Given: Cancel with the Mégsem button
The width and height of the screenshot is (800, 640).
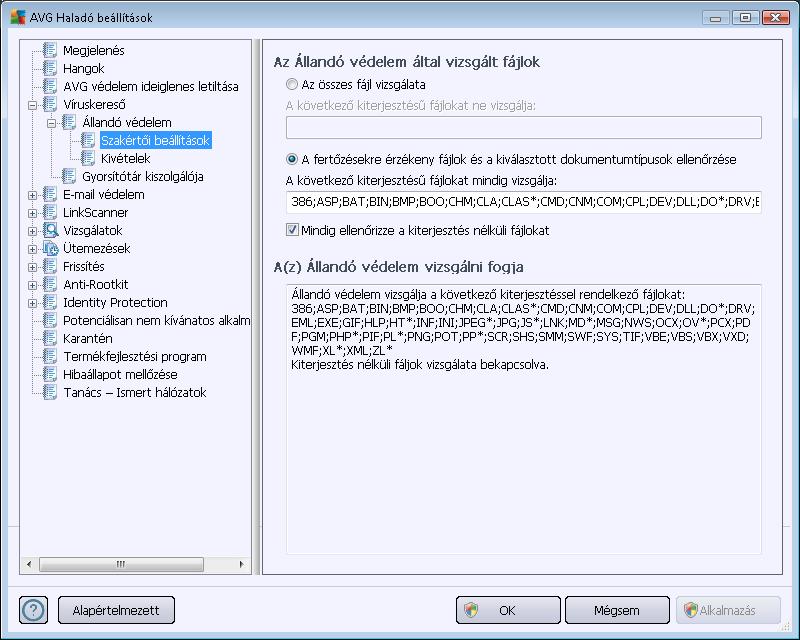Looking at the screenshot, I should pyautogui.click(x=617, y=610).
